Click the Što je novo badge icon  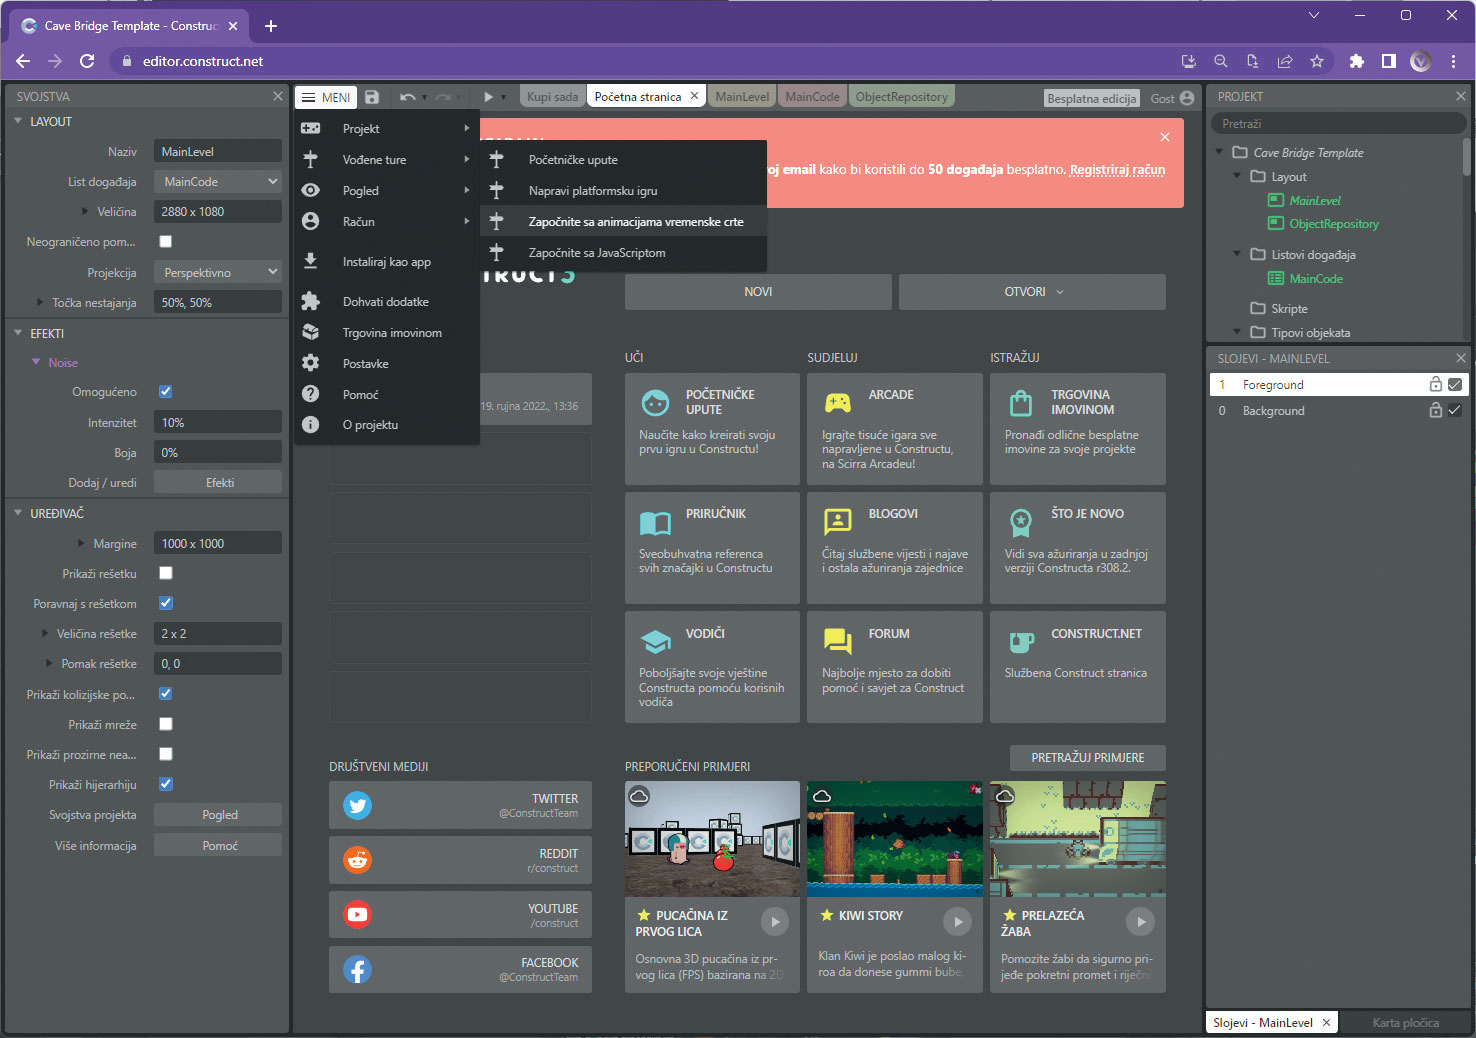coord(1020,522)
